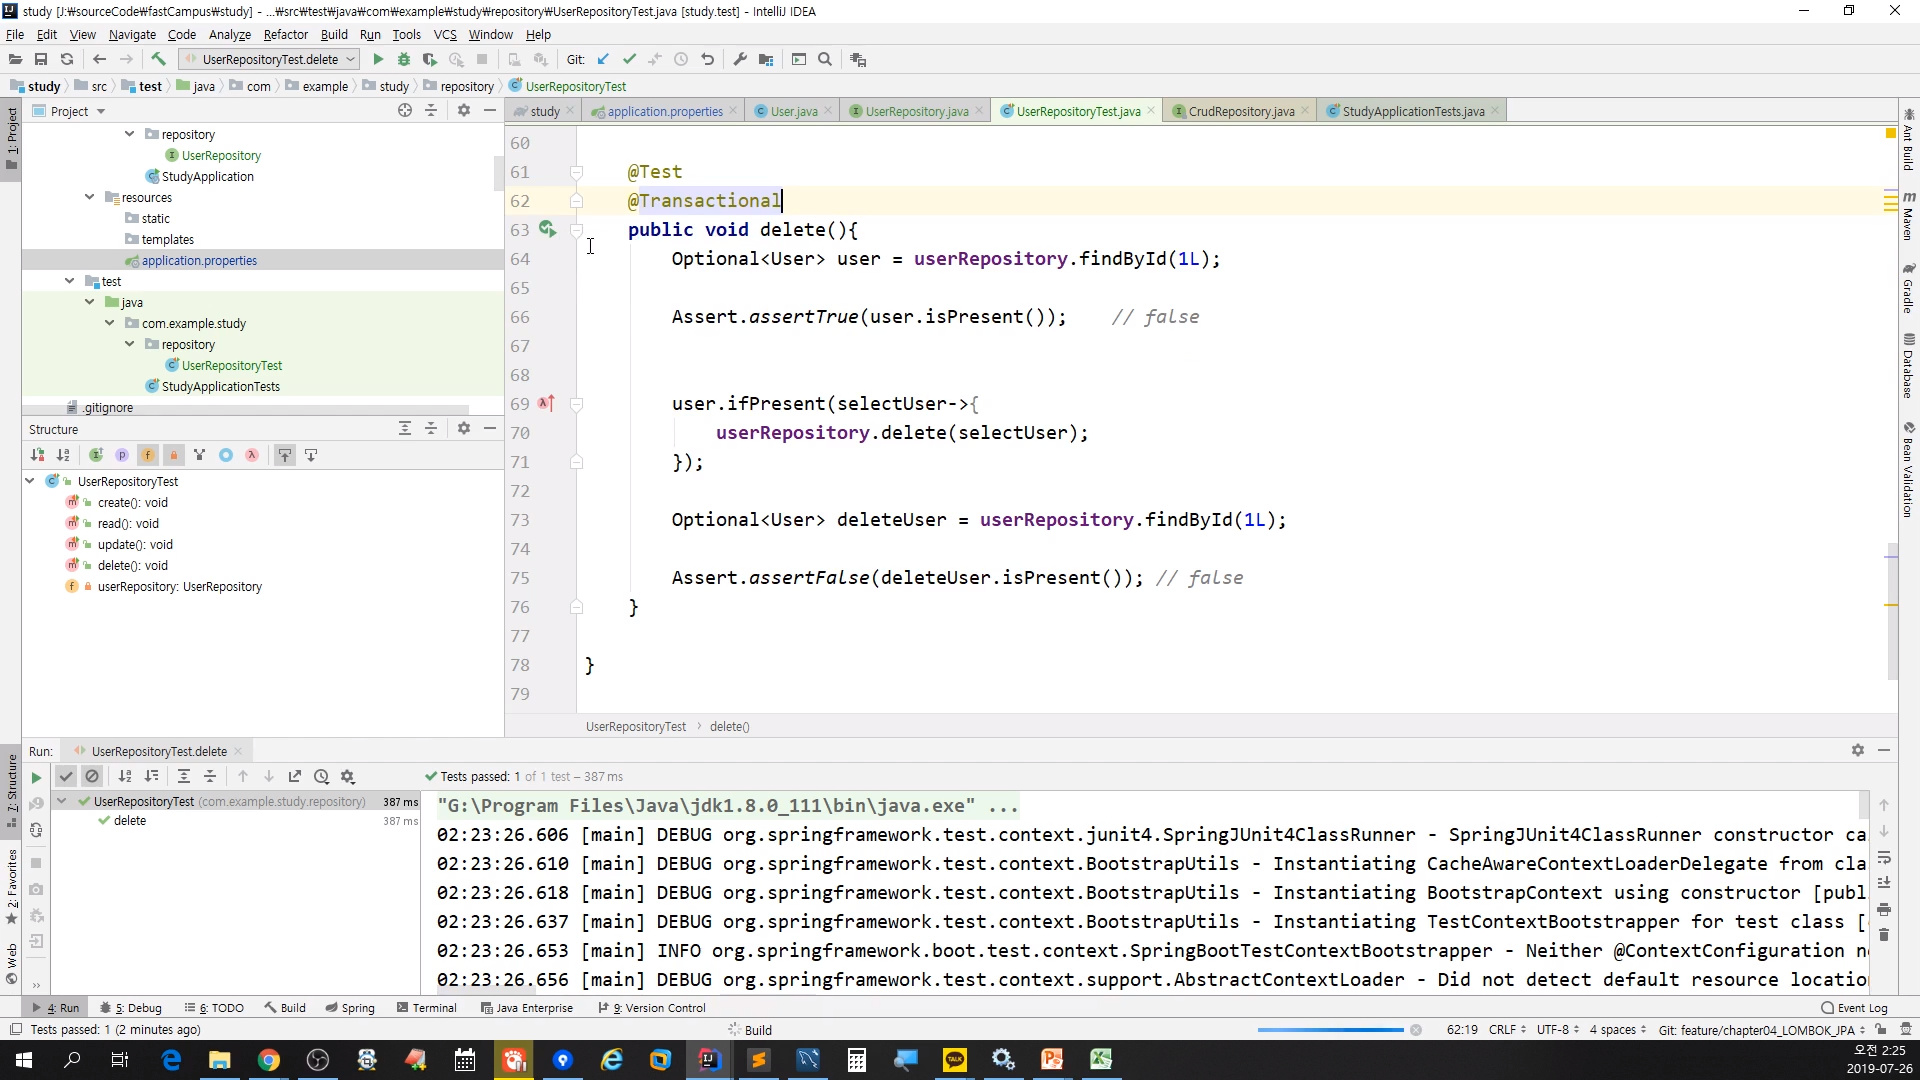Toggle Show Ignored tests button
The image size is (1920, 1080).
point(92,777)
